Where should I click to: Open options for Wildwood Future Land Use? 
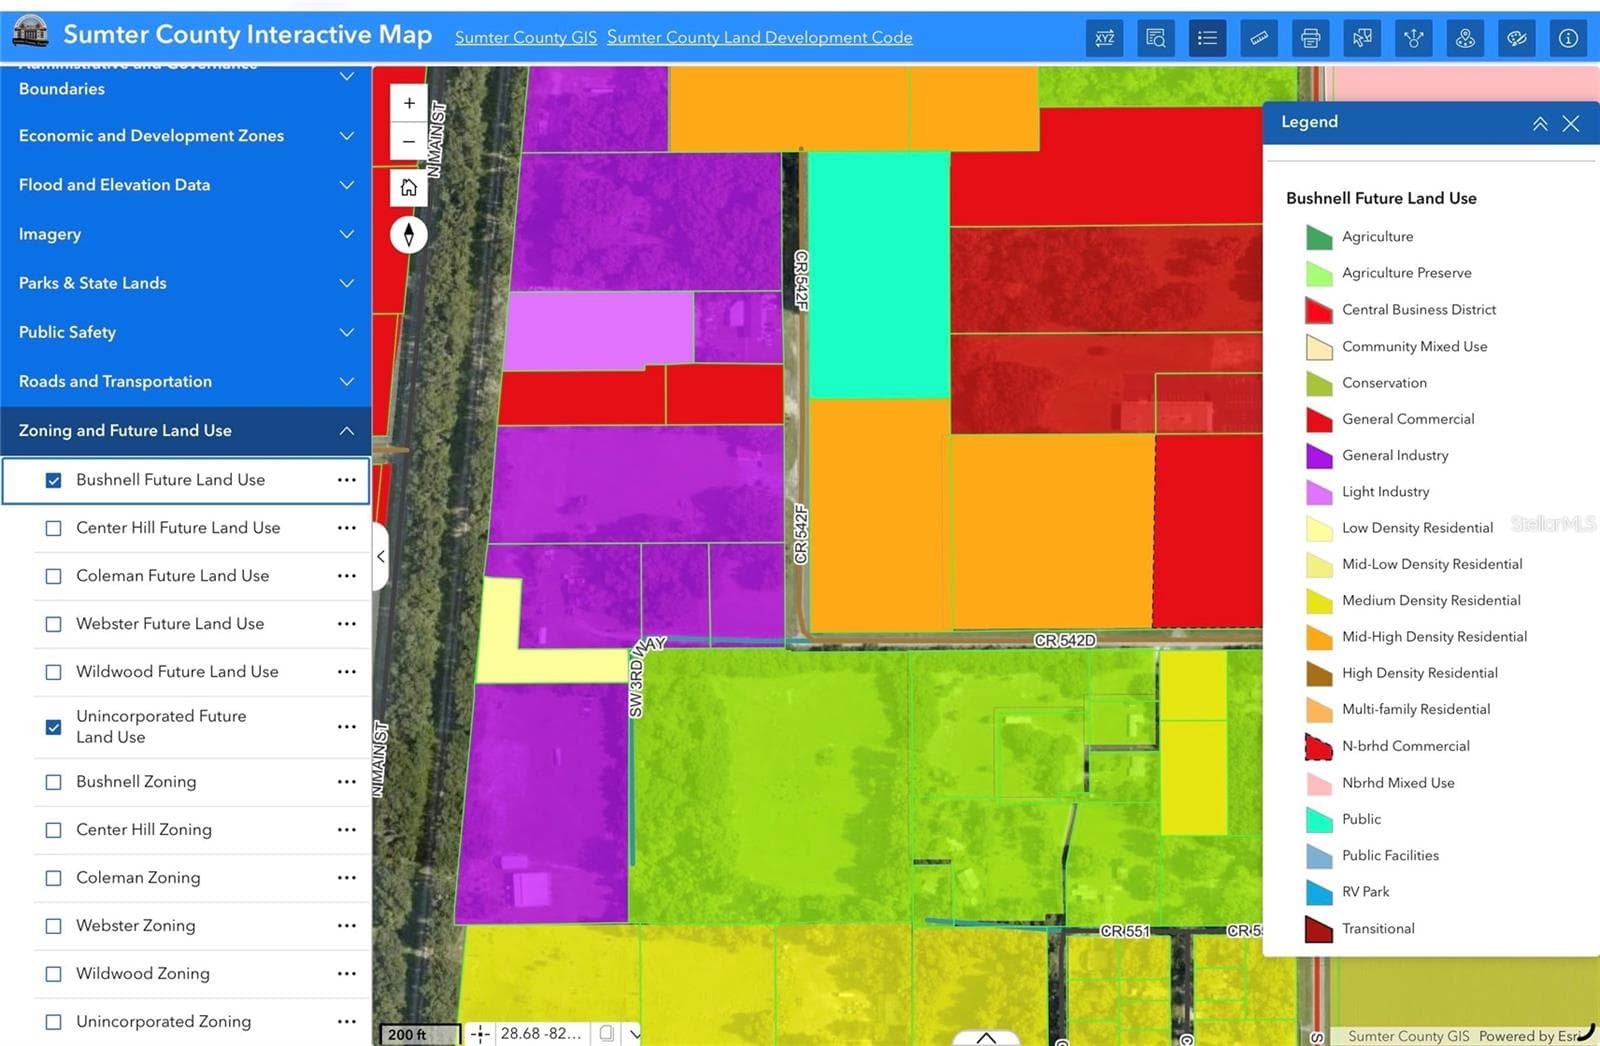(347, 672)
